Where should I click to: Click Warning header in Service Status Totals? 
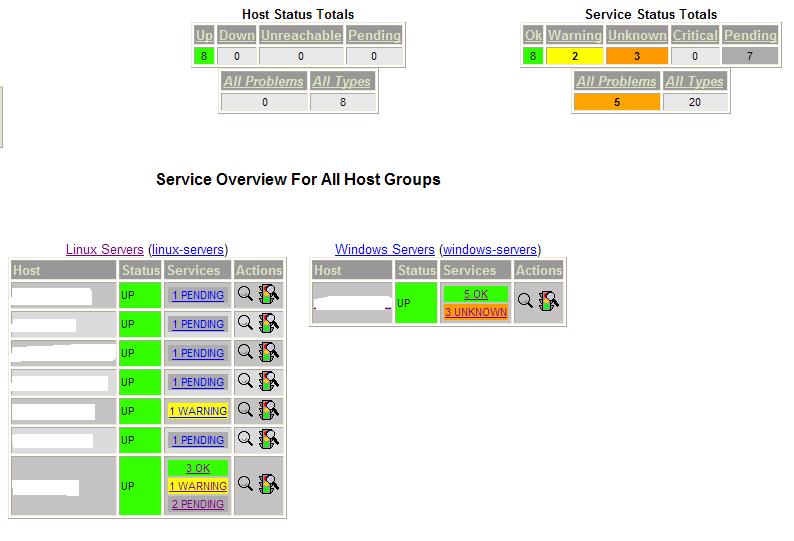click(x=575, y=35)
